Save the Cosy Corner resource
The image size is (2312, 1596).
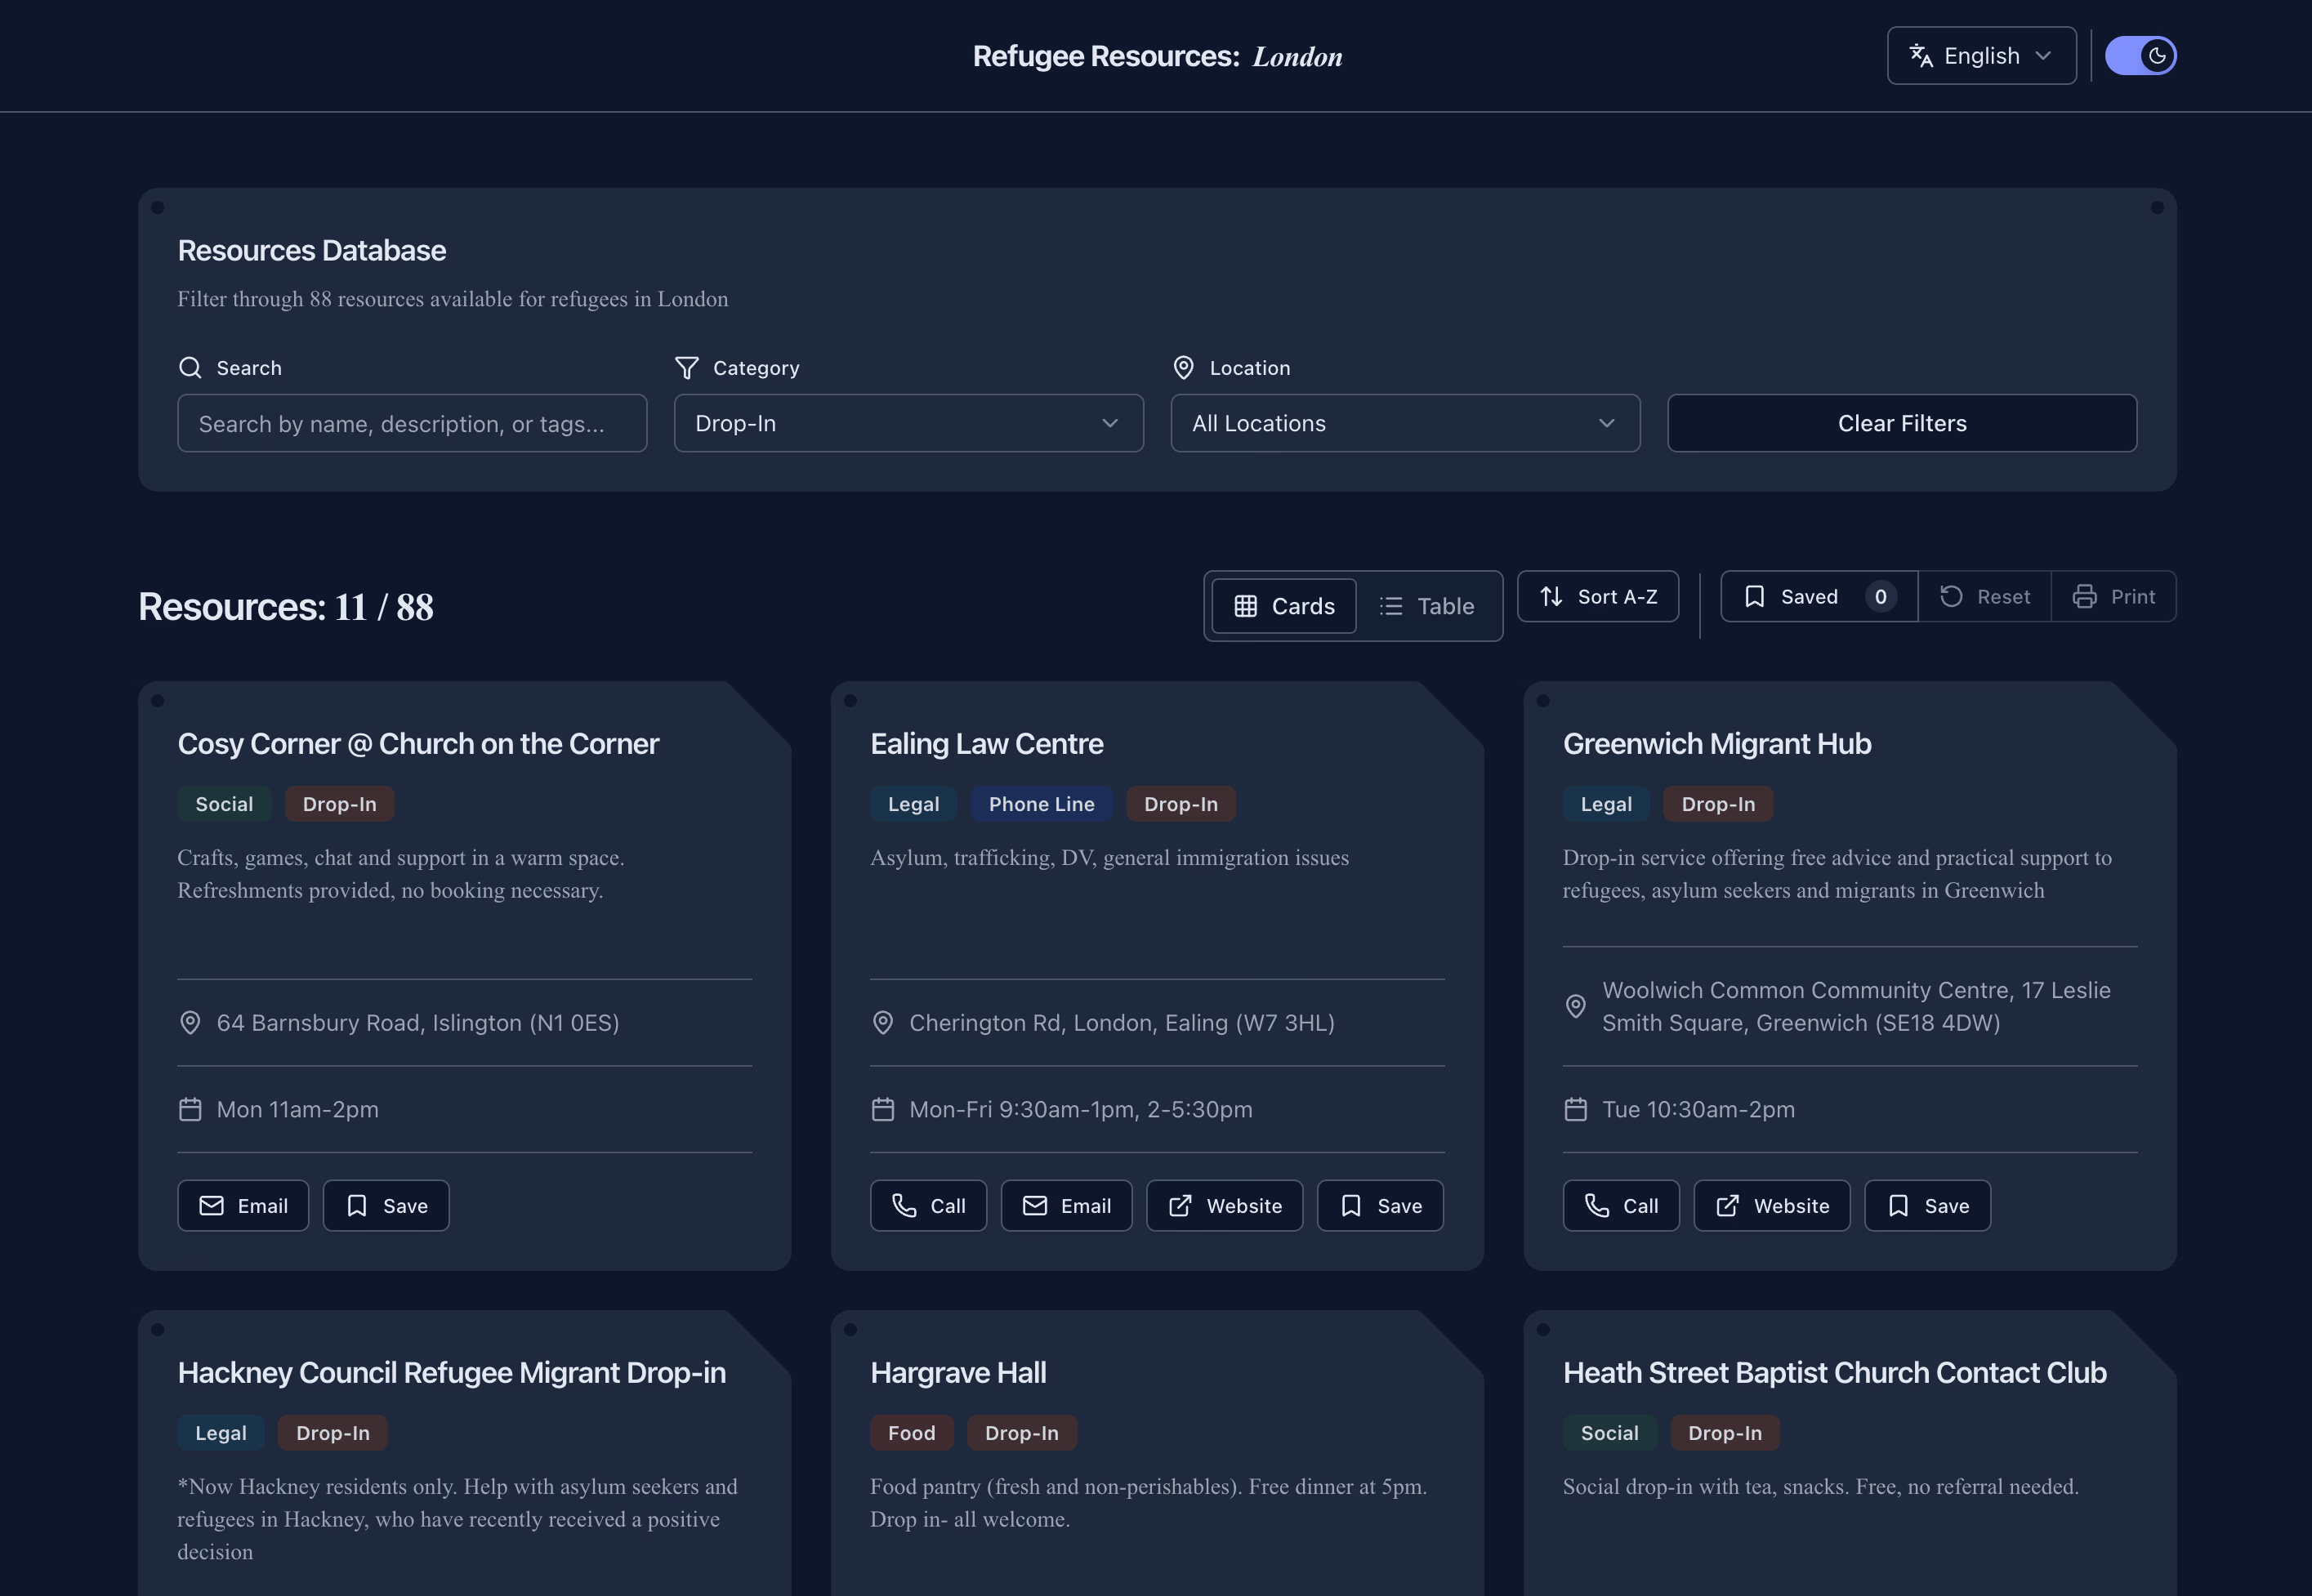coord(386,1205)
